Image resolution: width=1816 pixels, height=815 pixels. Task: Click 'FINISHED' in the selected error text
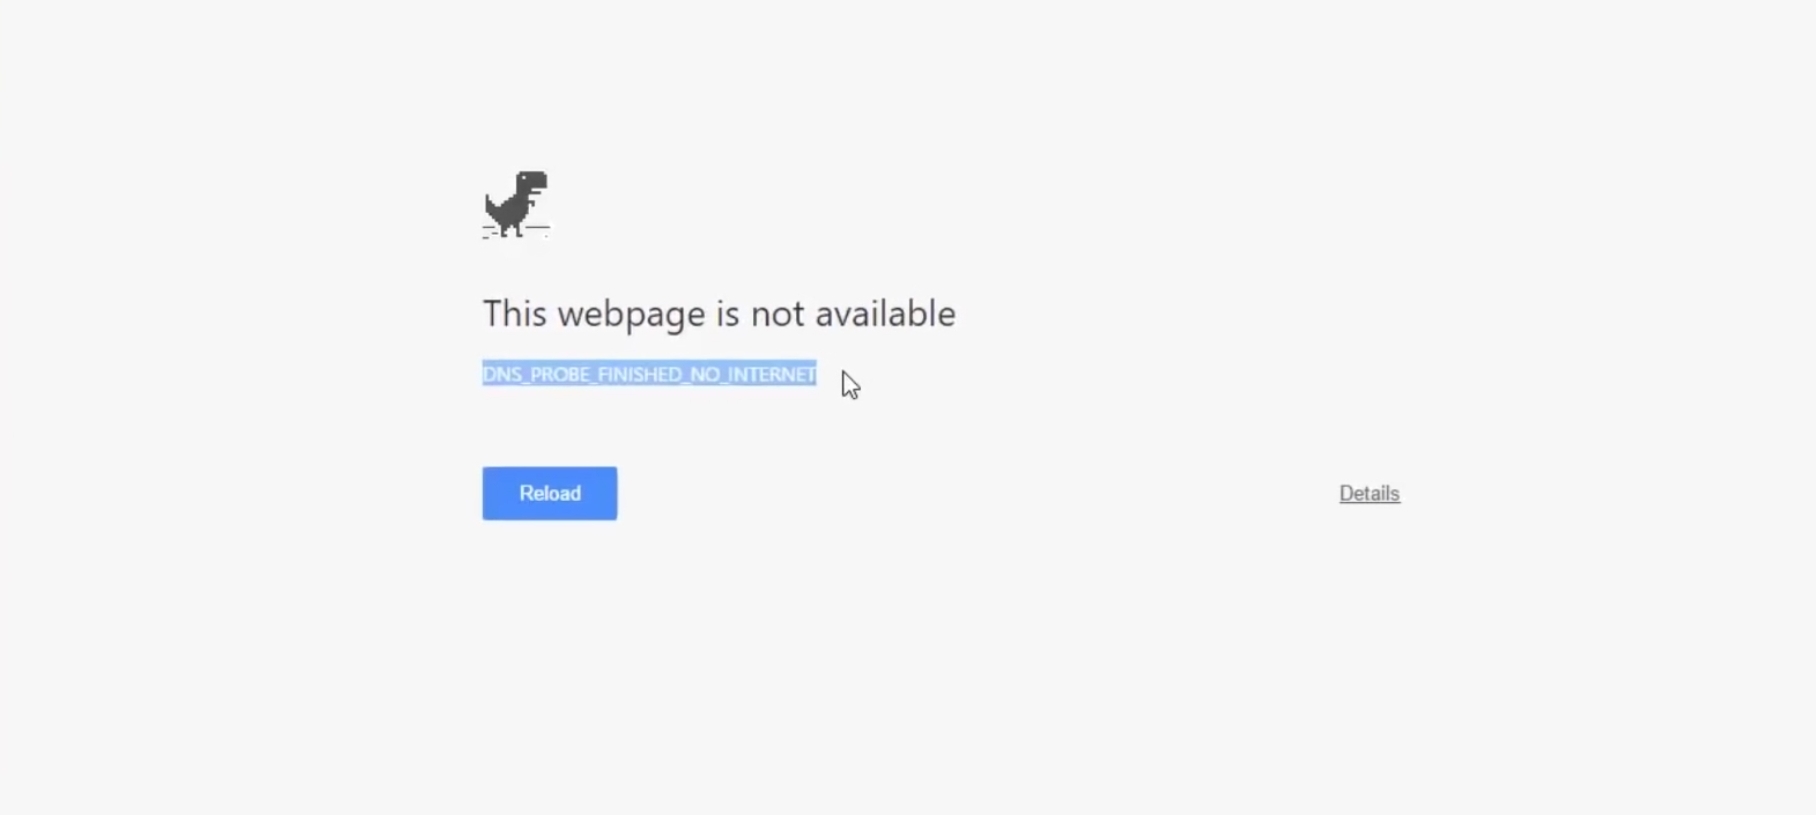638,374
